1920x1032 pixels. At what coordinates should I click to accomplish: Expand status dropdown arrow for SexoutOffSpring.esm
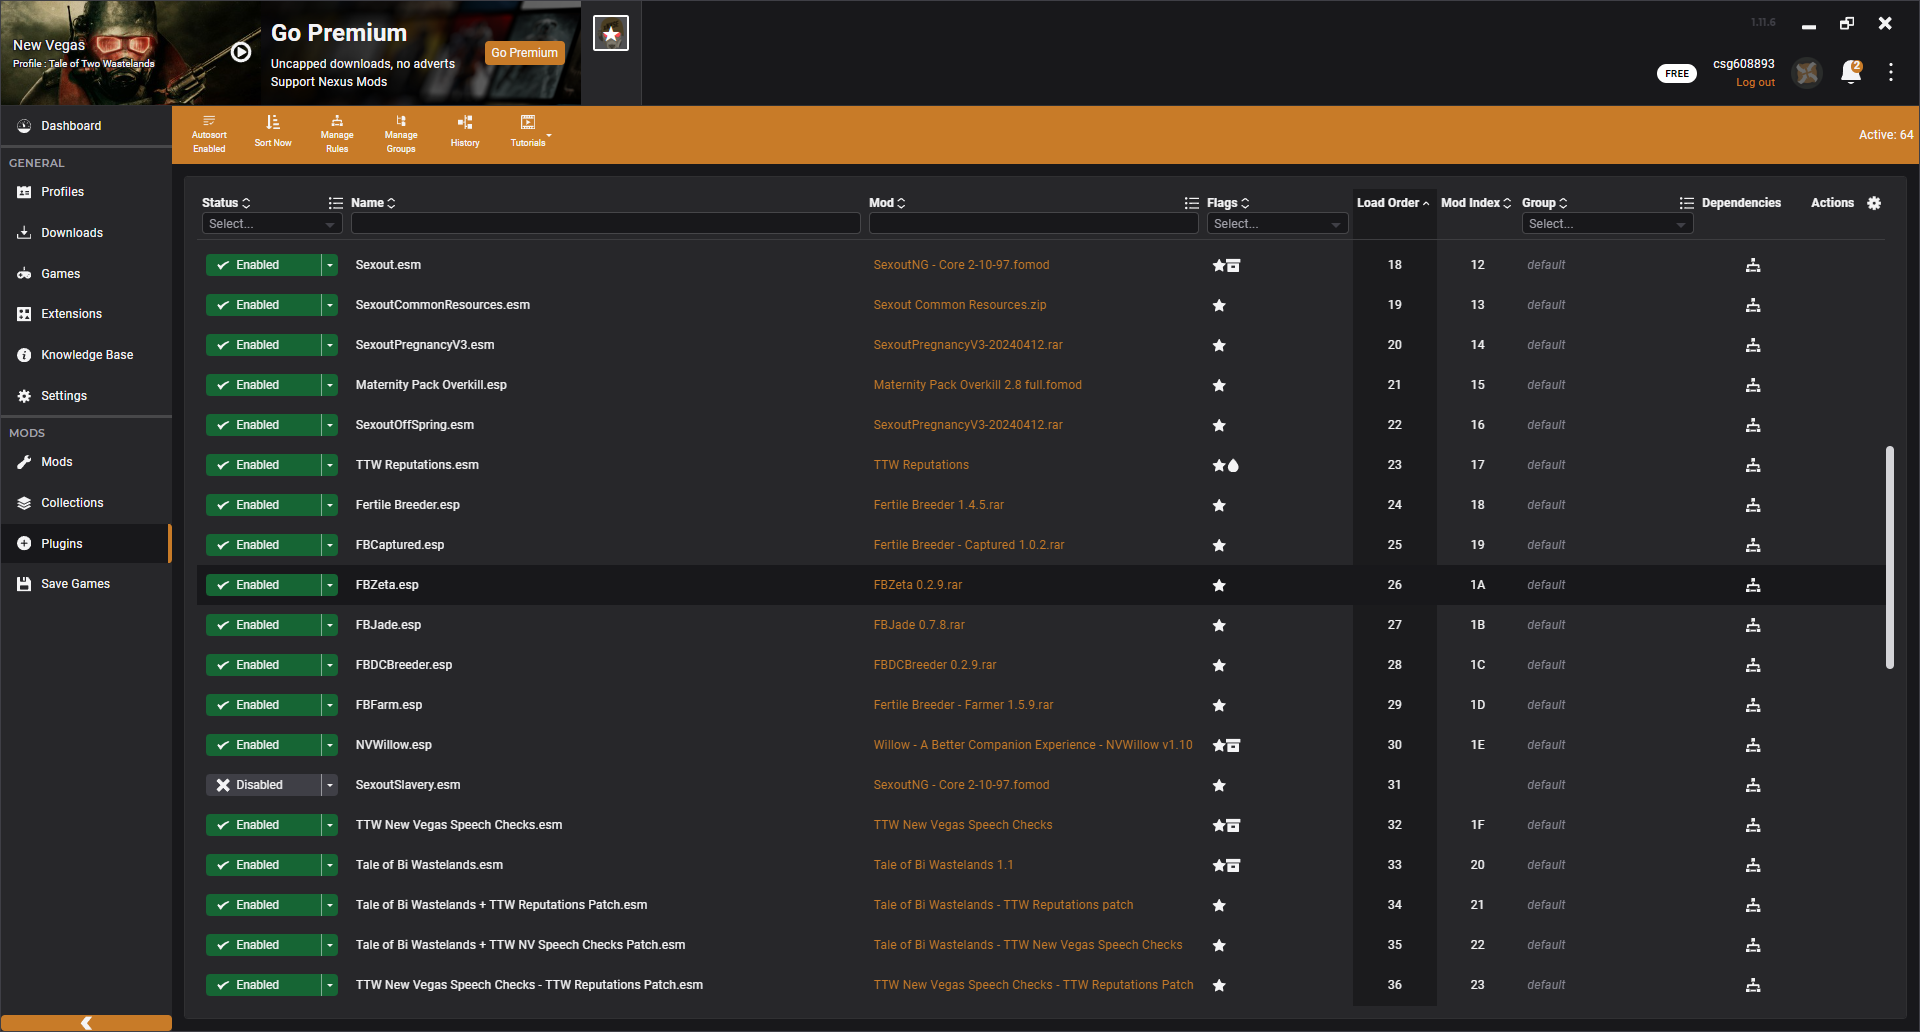point(329,425)
